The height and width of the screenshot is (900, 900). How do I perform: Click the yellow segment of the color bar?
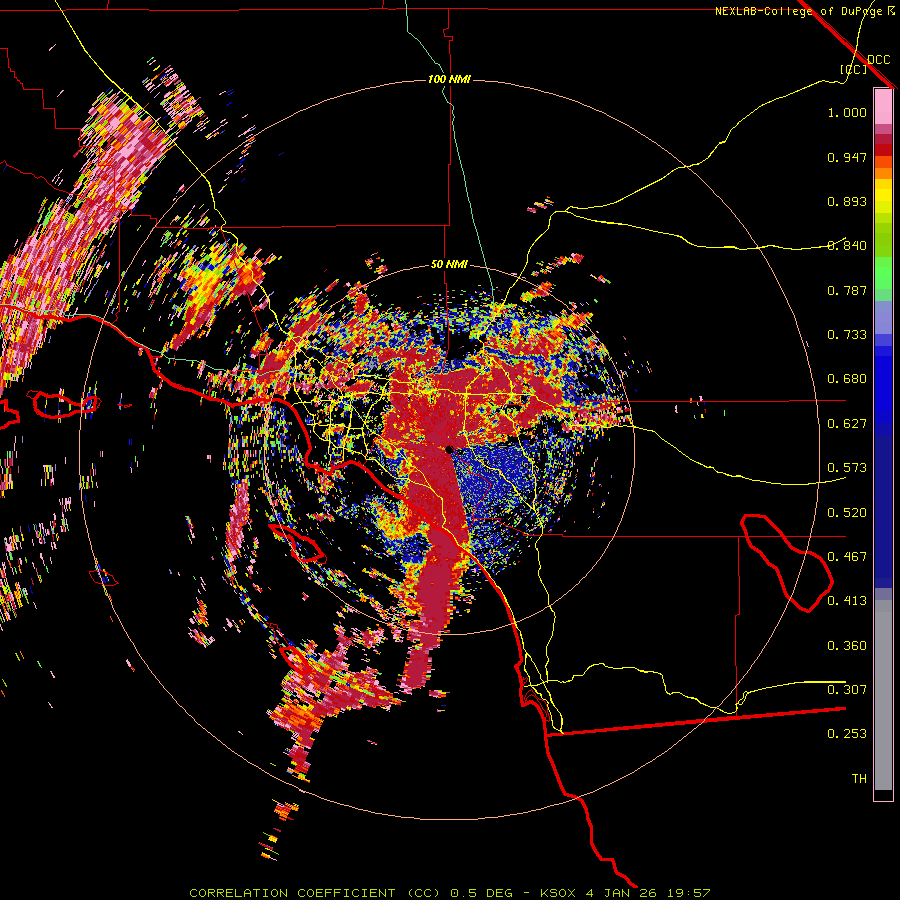pos(883,197)
